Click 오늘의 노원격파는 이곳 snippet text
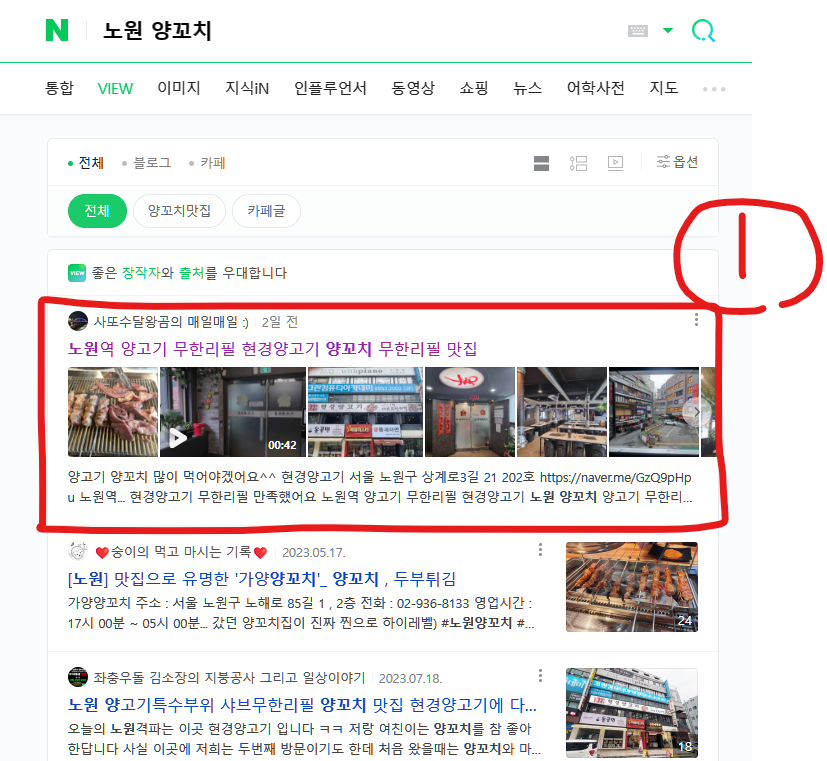827x761 pixels. [304, 739]
